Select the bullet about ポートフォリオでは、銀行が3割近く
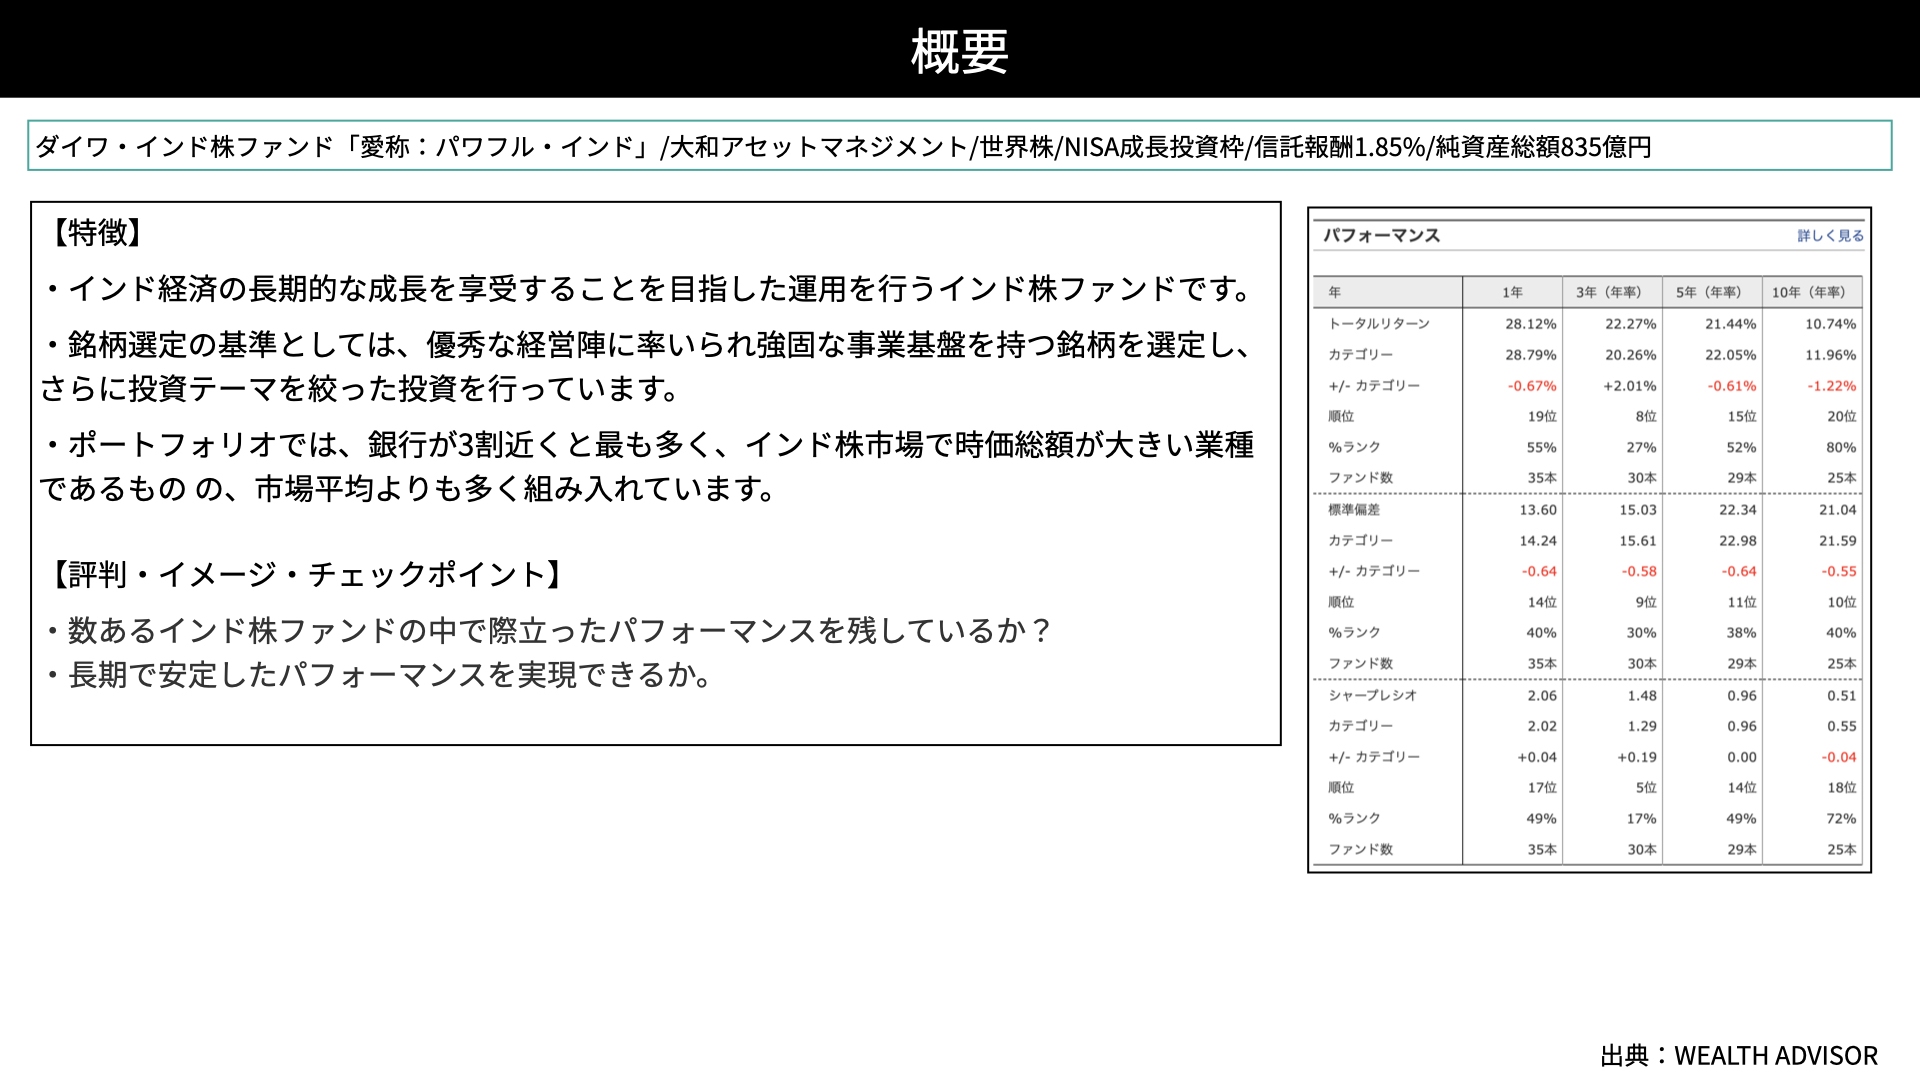The width and height of the screenshot is (1920, 1080). click(x=647, y=466)
